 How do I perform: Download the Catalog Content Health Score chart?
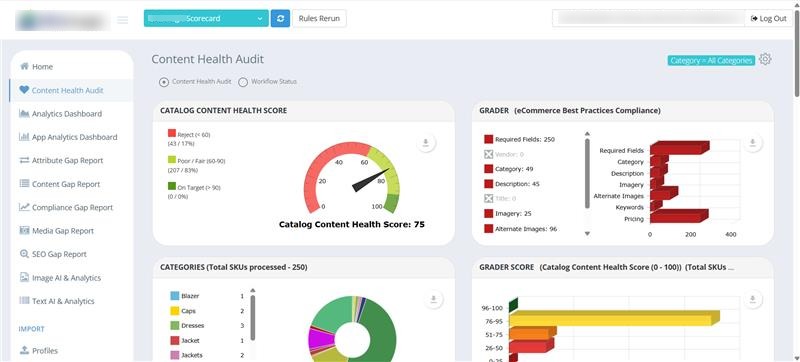[426, 143]
